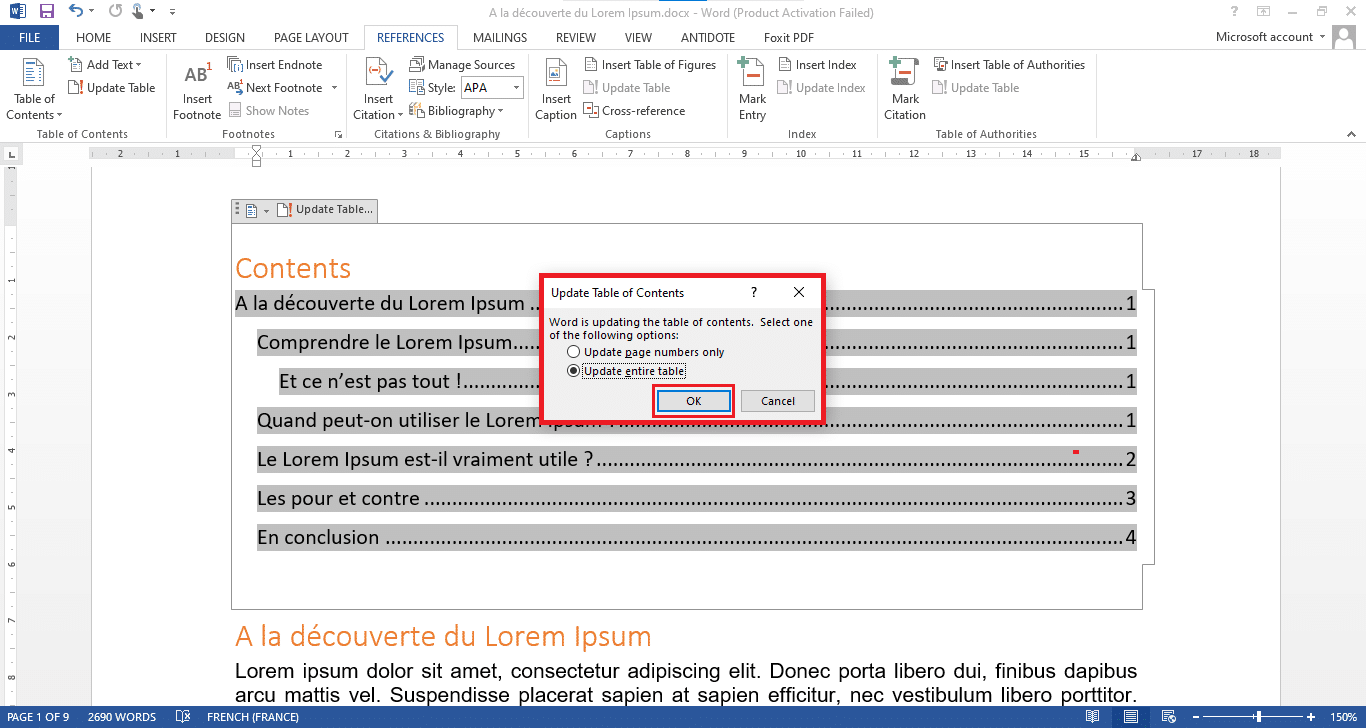Close the Update Table of Contents dialog
The height and width of the screenshot is (728, 1366).
(799, 292)
